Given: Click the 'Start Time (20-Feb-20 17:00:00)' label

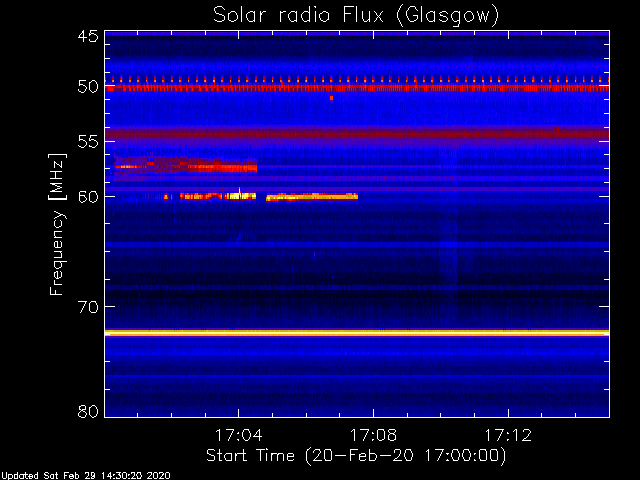Looking at the screenshot, I should coord(356,456).
